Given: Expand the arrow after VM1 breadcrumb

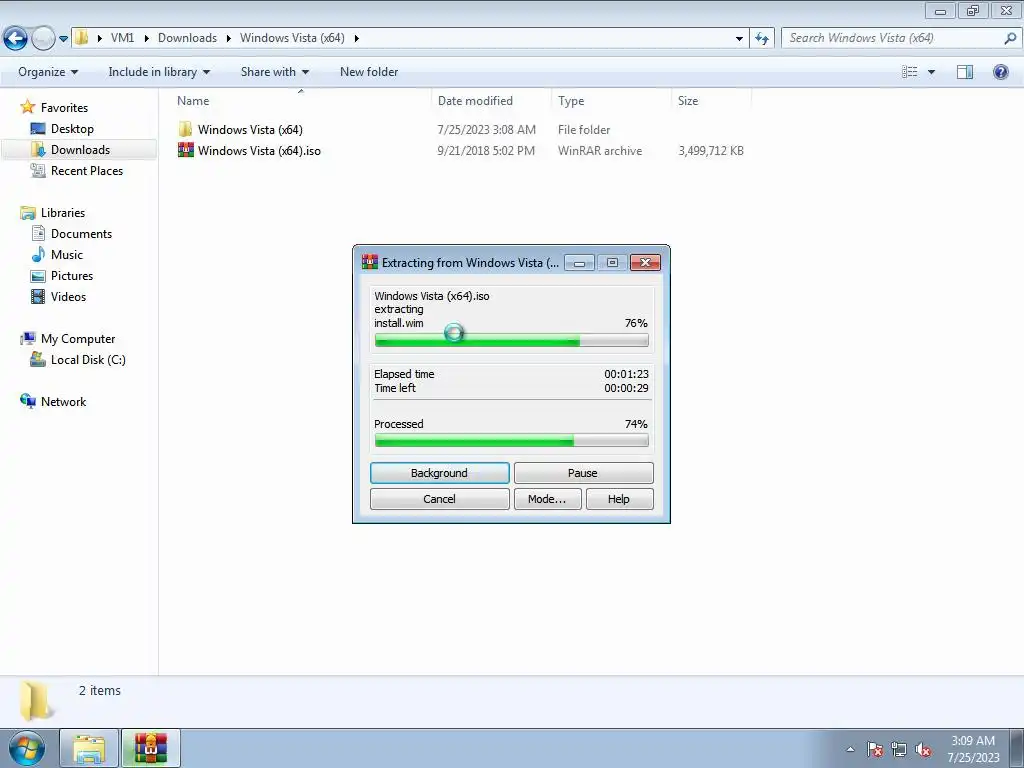Looking at the screenshot, I should click(x=146, y=38).
